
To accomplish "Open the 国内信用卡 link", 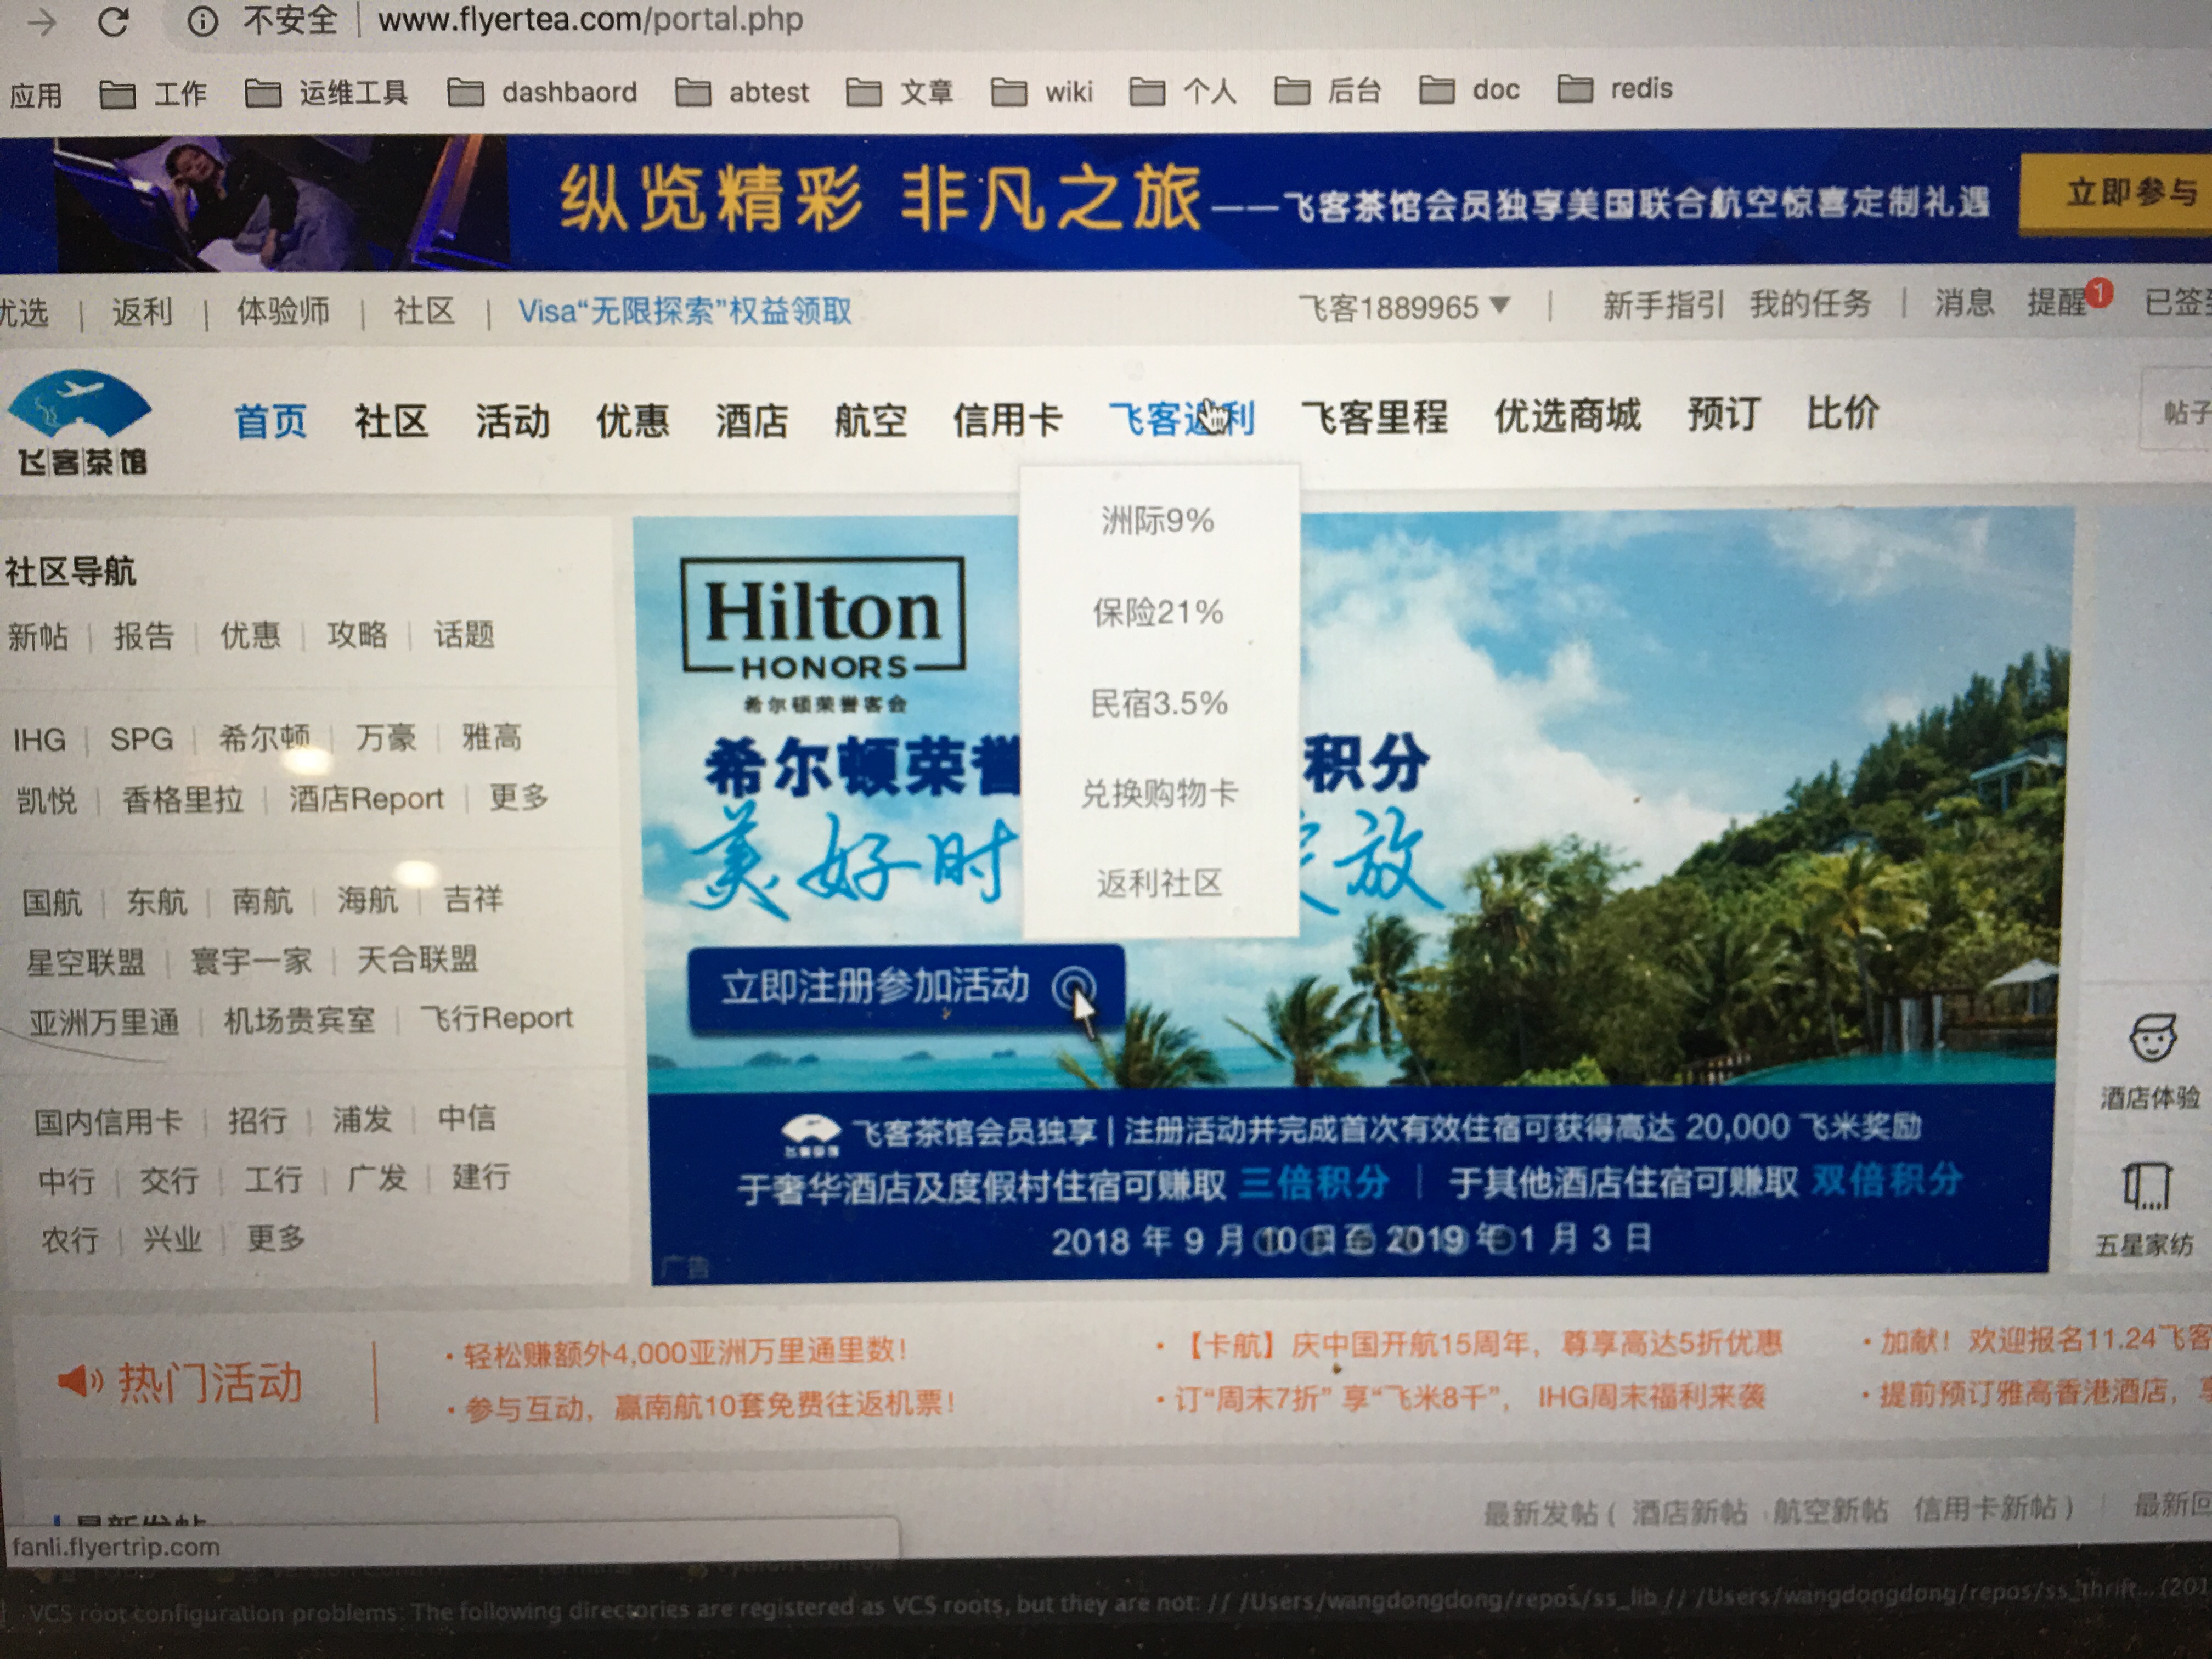I will (x=108, y=1122).
